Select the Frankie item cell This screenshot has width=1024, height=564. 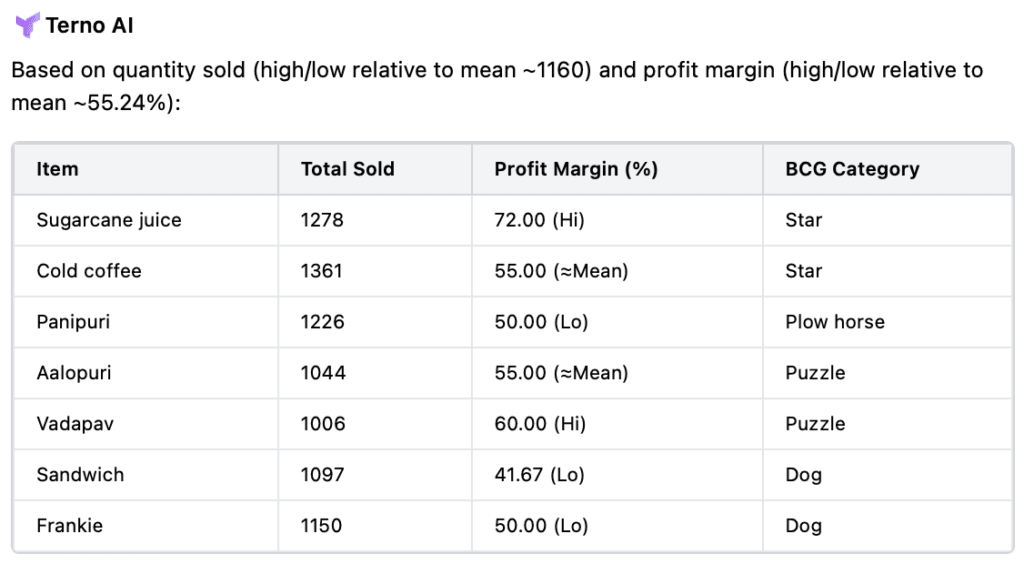(69, 526)
